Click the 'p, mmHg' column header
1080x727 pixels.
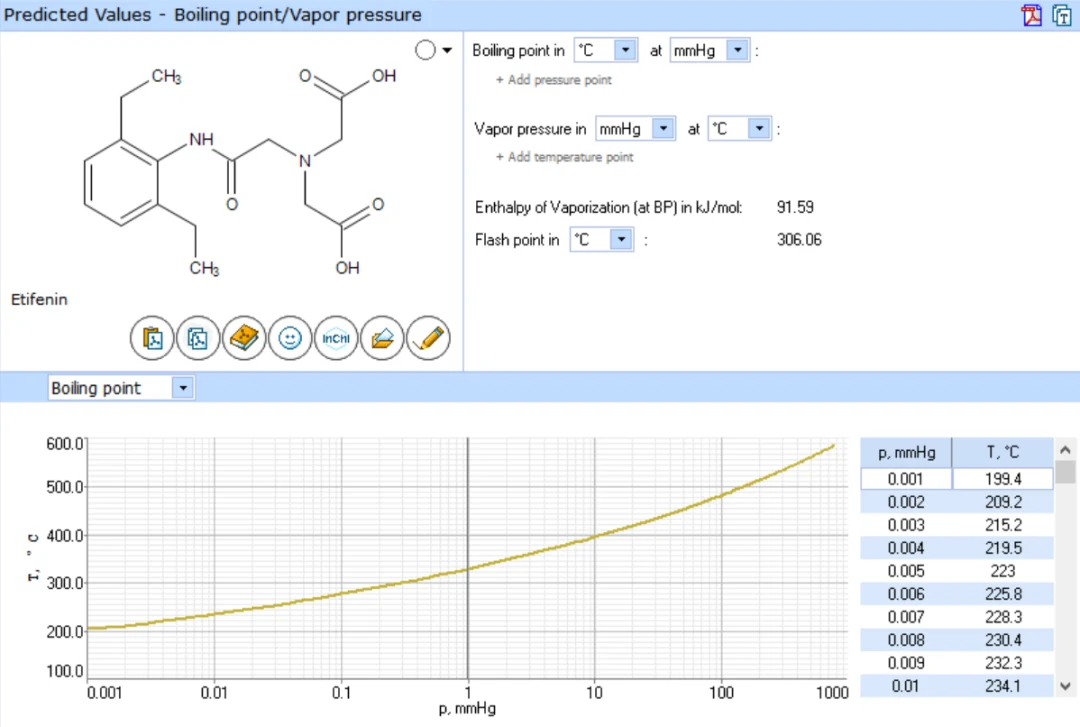coord(906,453)
